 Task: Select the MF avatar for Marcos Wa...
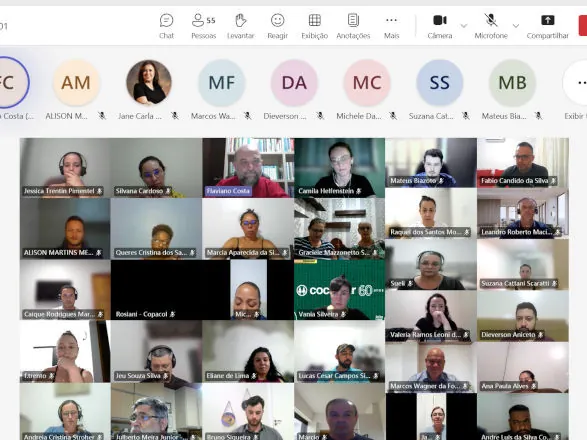pos(222,83)
